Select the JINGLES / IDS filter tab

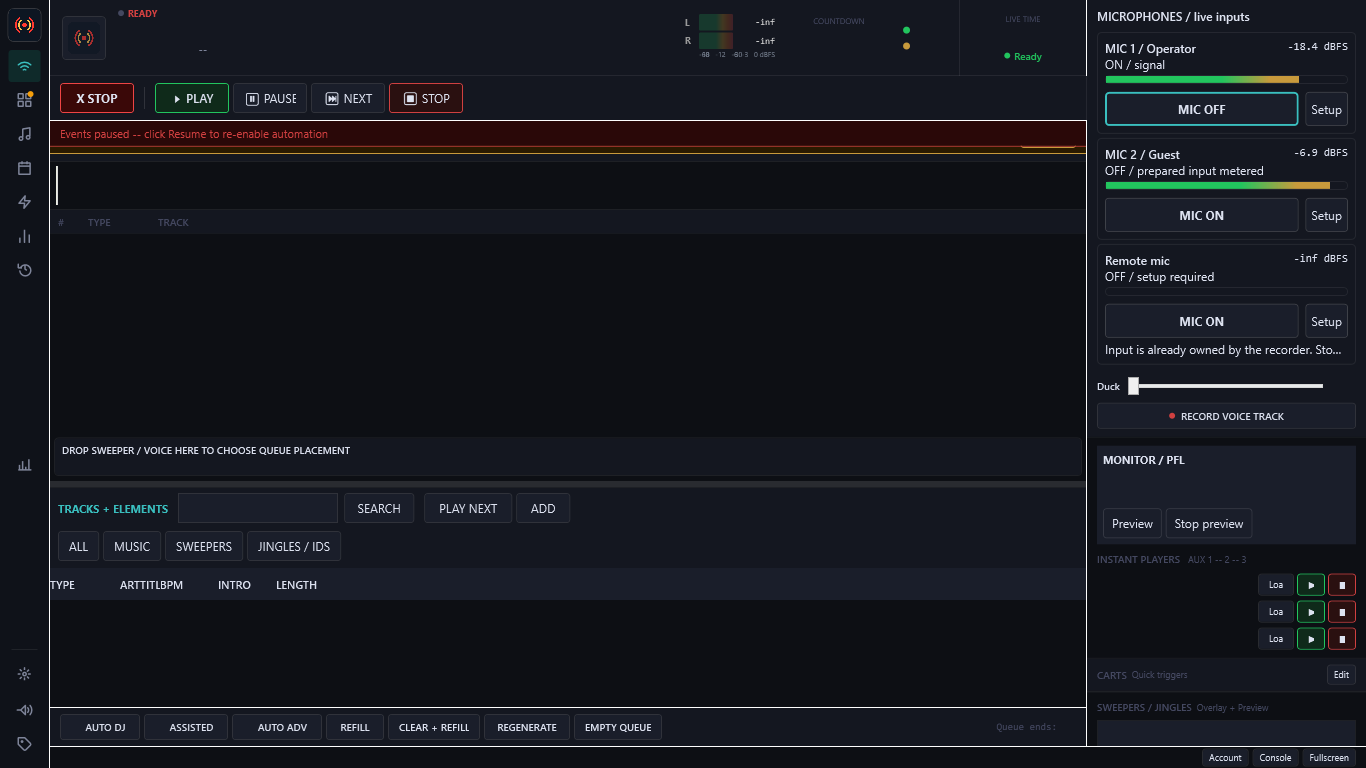point(294,546)
